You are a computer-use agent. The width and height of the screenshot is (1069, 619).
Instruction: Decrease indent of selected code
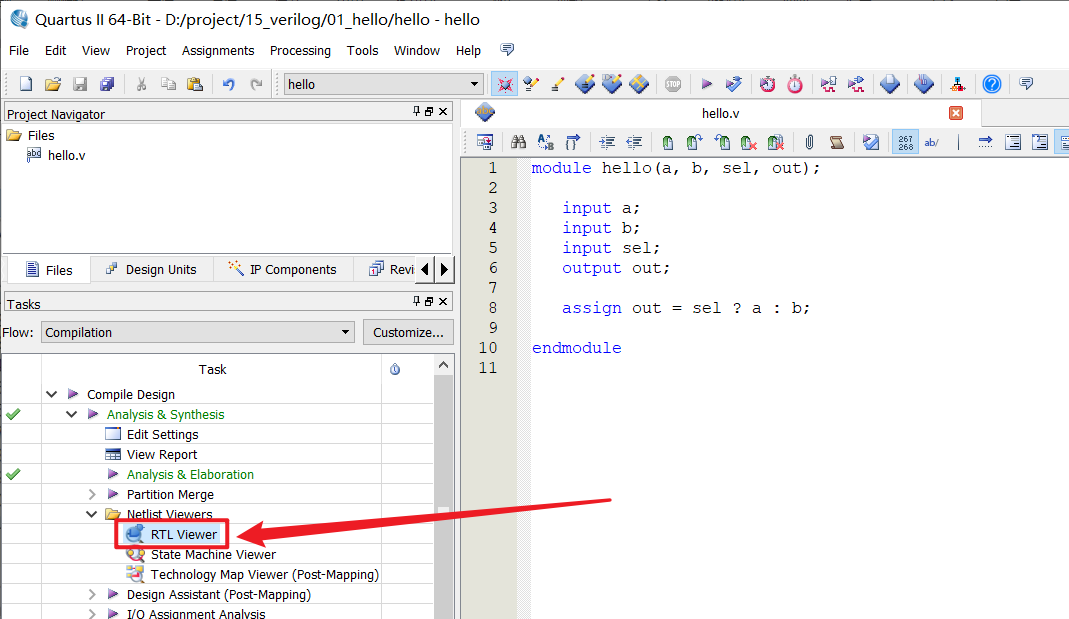pos(634,142)
